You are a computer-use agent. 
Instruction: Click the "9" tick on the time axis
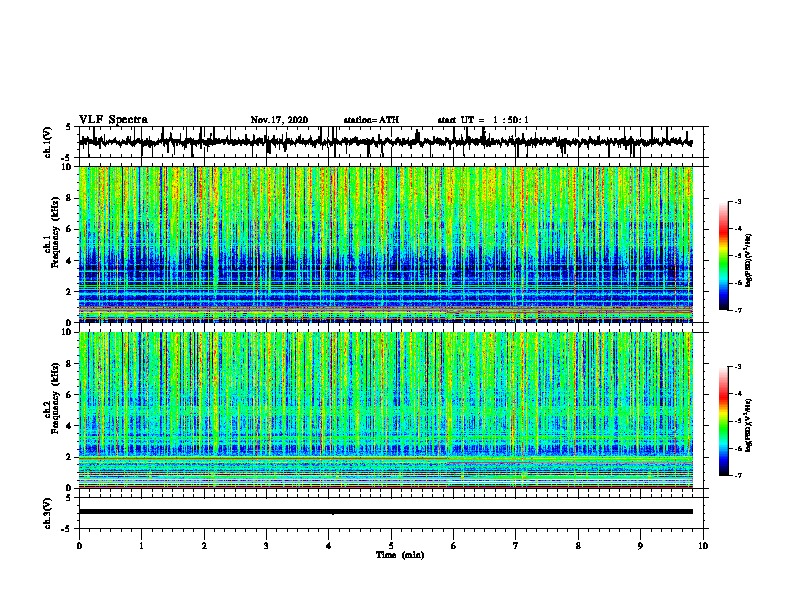[x=640, y=546]
